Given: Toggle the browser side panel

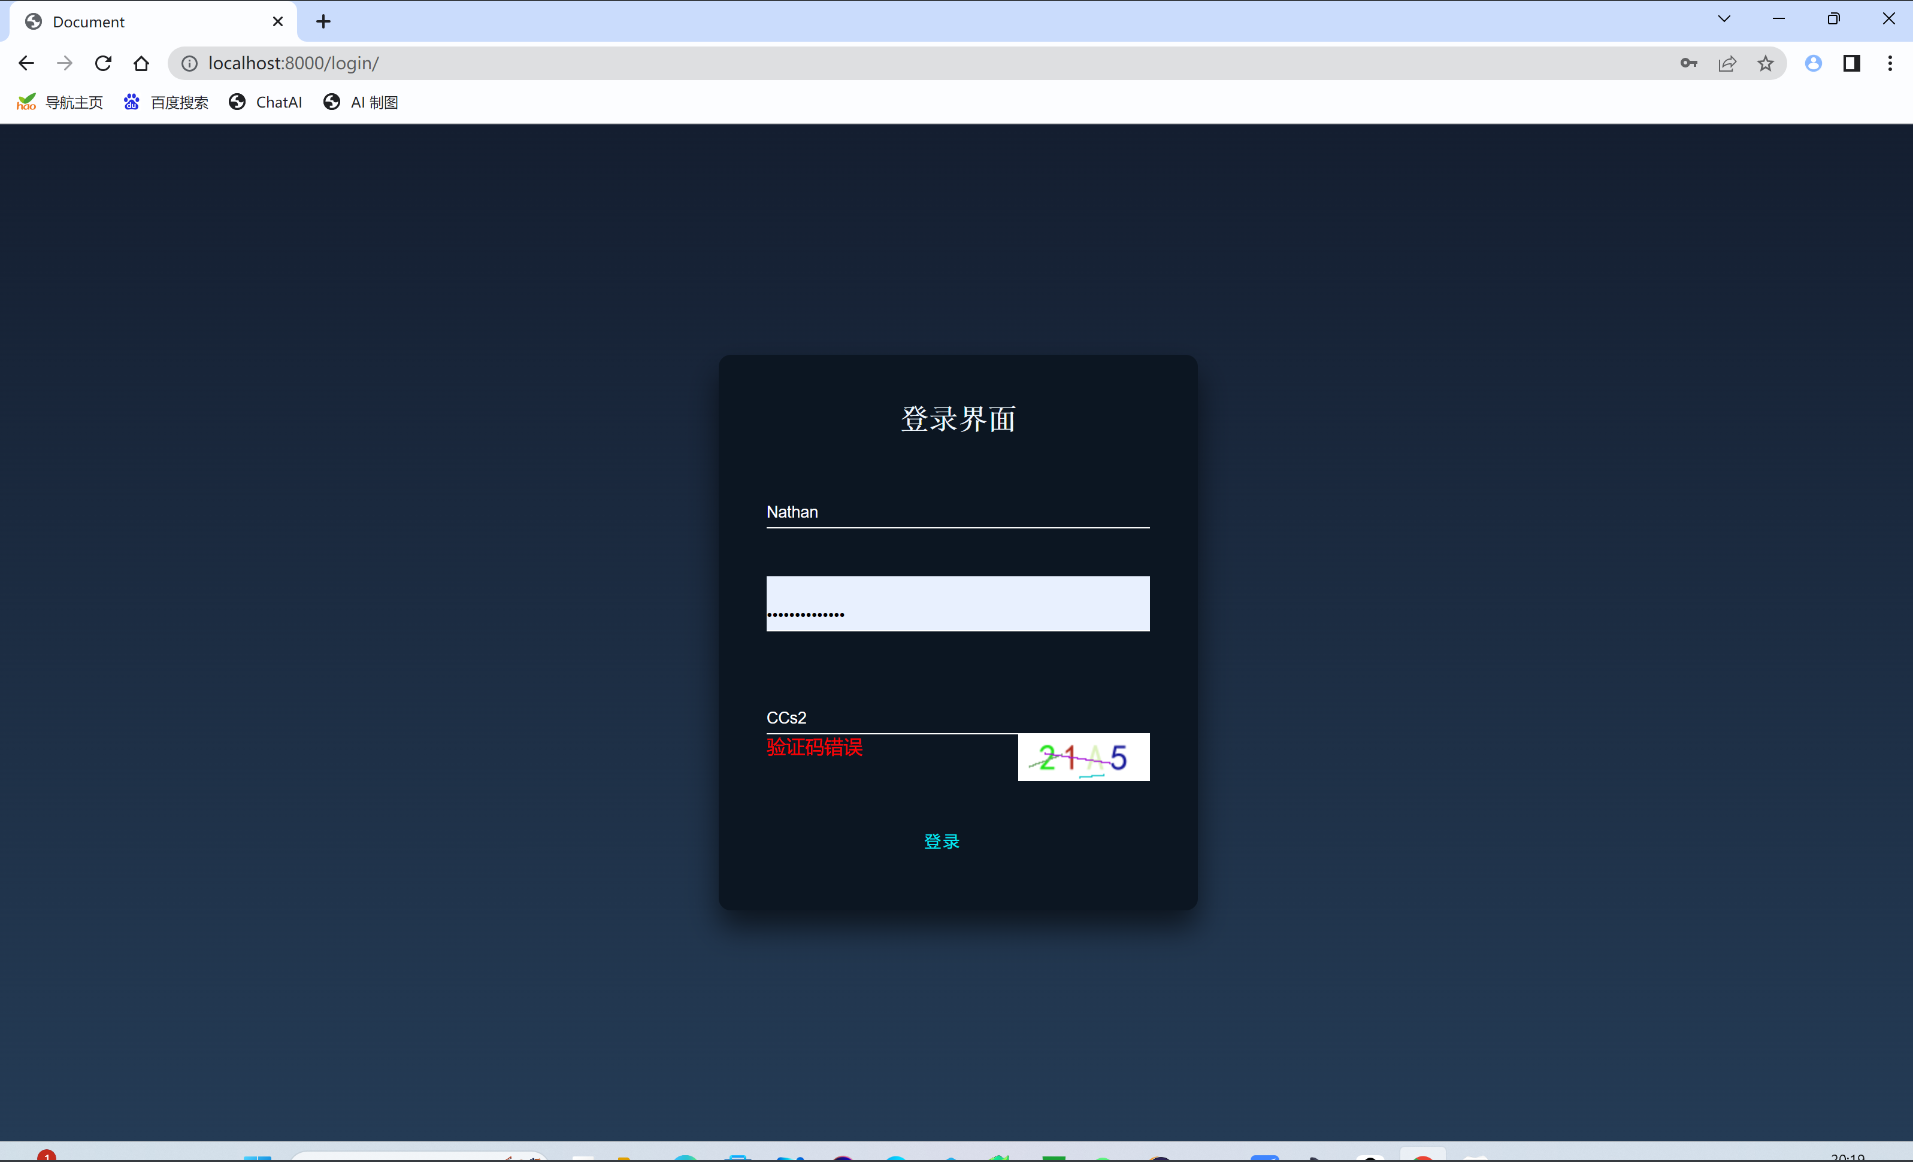Looking at the screenshot, I should [x=1851, y=63].
